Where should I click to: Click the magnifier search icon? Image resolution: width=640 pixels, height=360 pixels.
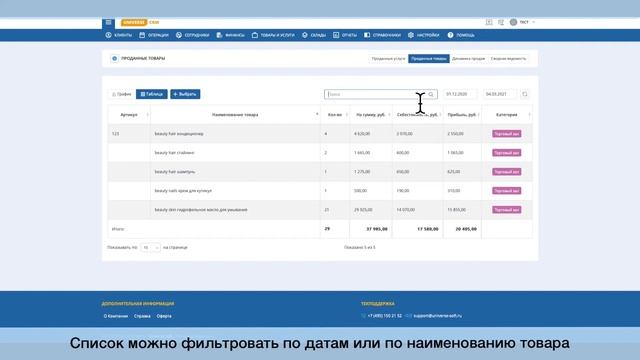pyautogui.click(x=431, y=94)
